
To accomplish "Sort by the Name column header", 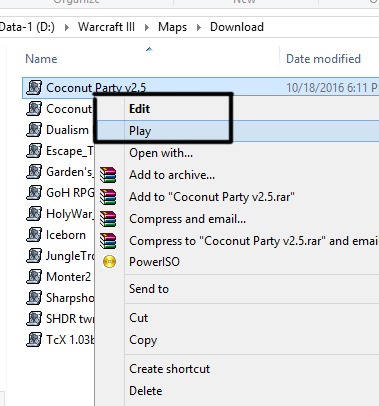I will coord(41,59).
